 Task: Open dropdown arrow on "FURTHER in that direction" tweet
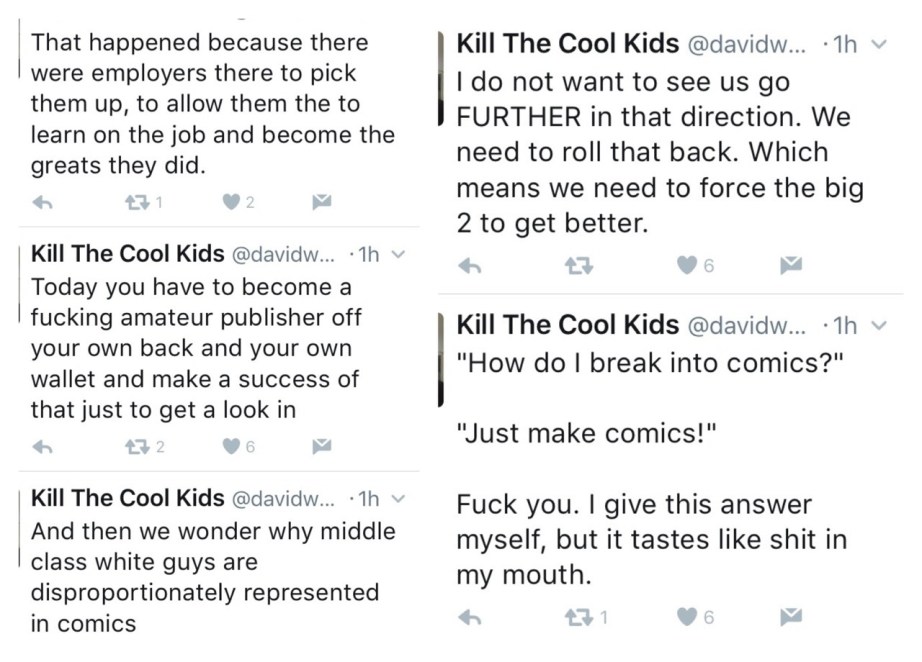coord(879,45)
